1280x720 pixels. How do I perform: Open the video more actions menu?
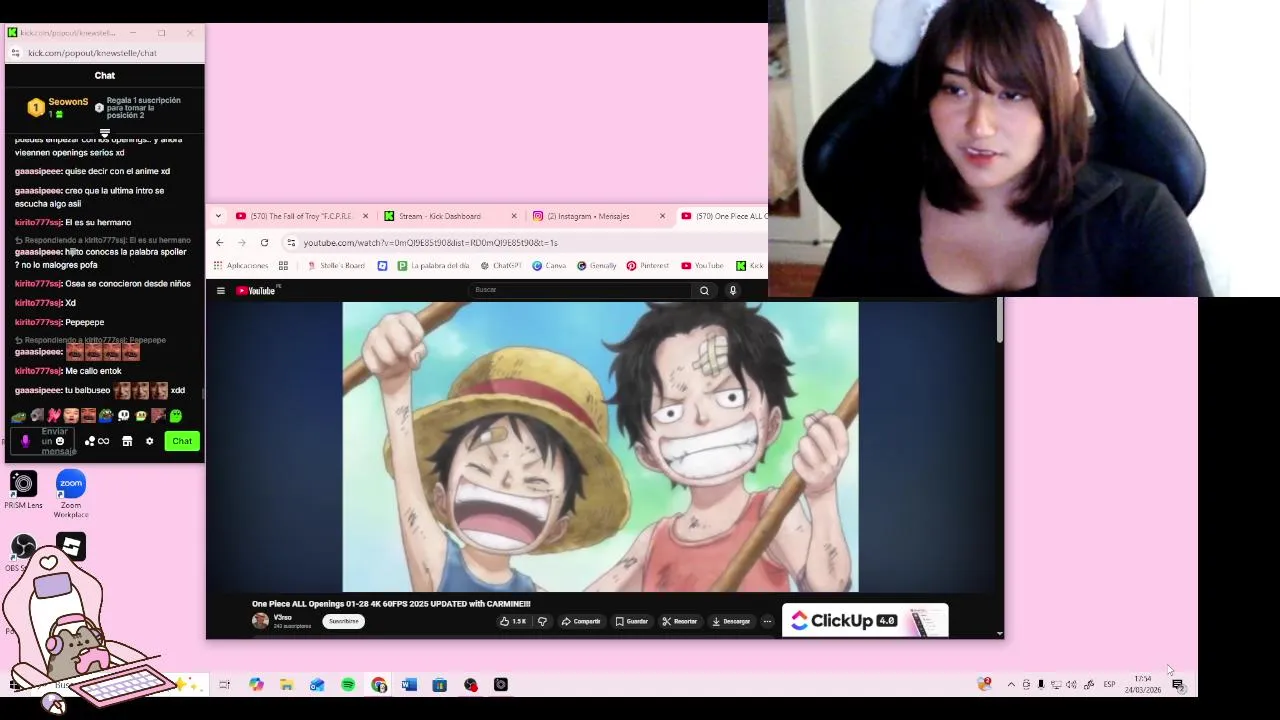pyautogui.click(x=767, y=621)
